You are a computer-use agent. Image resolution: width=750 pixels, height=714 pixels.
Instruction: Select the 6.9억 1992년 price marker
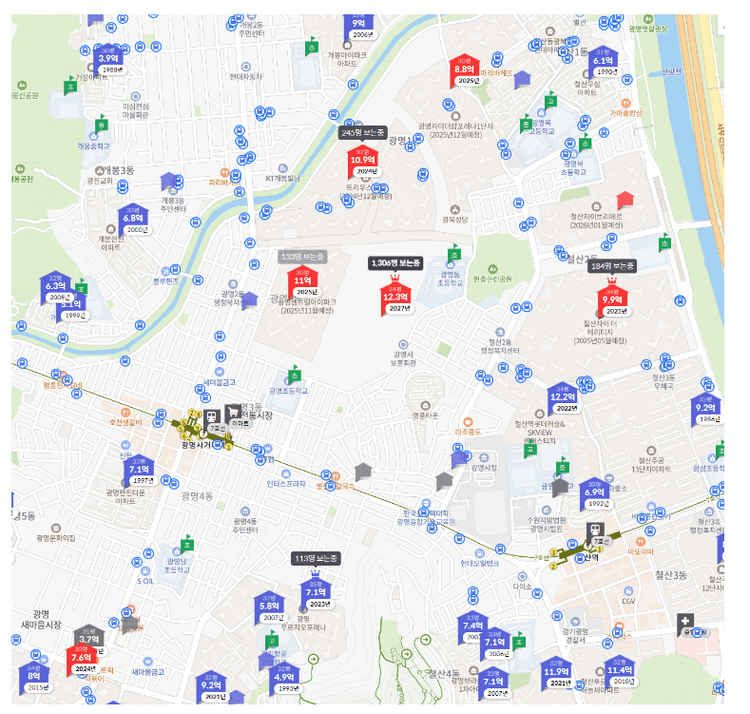(x=595, y=494)
